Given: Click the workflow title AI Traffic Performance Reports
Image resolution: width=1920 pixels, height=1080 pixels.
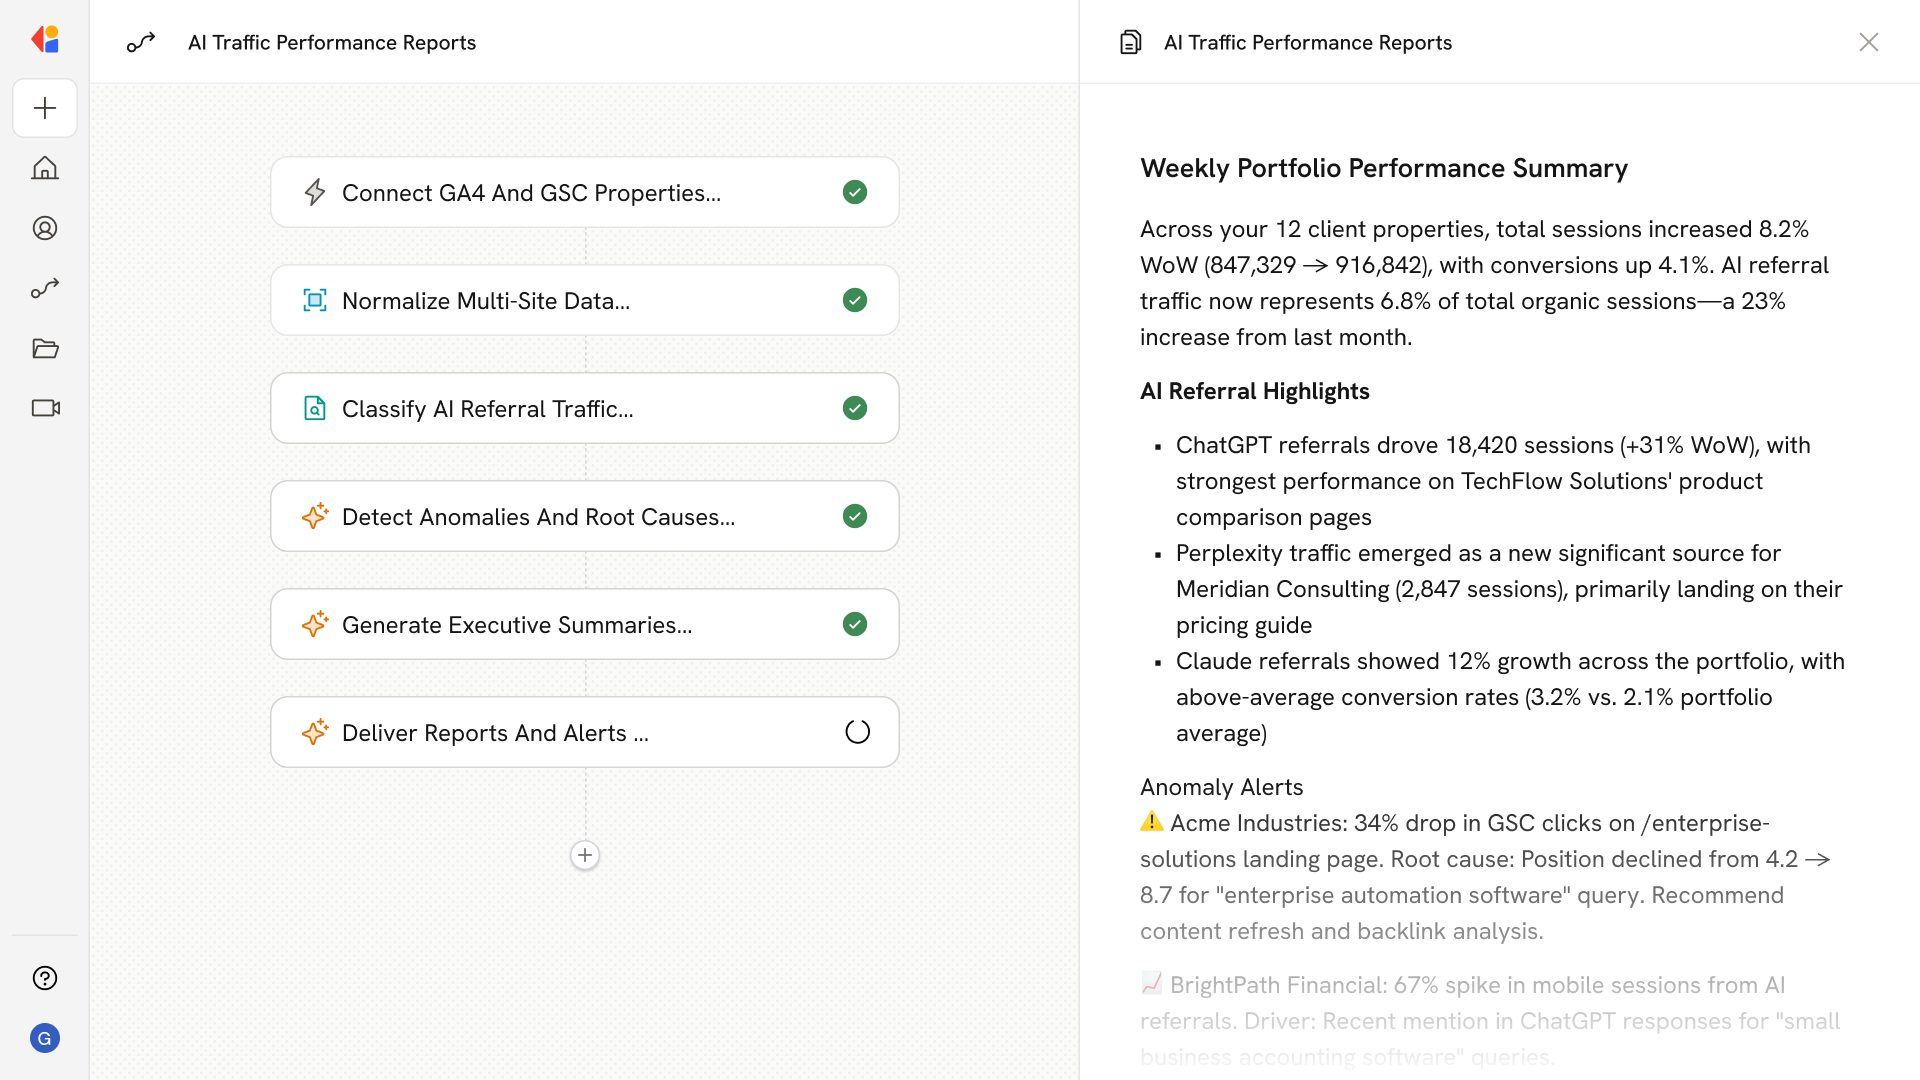Looking at the screenshot, I should click(x=331, y=42).
